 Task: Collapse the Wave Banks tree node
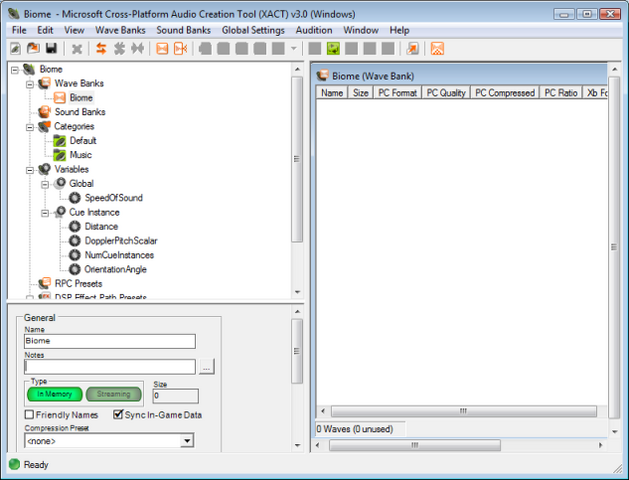tap(30, 85)
